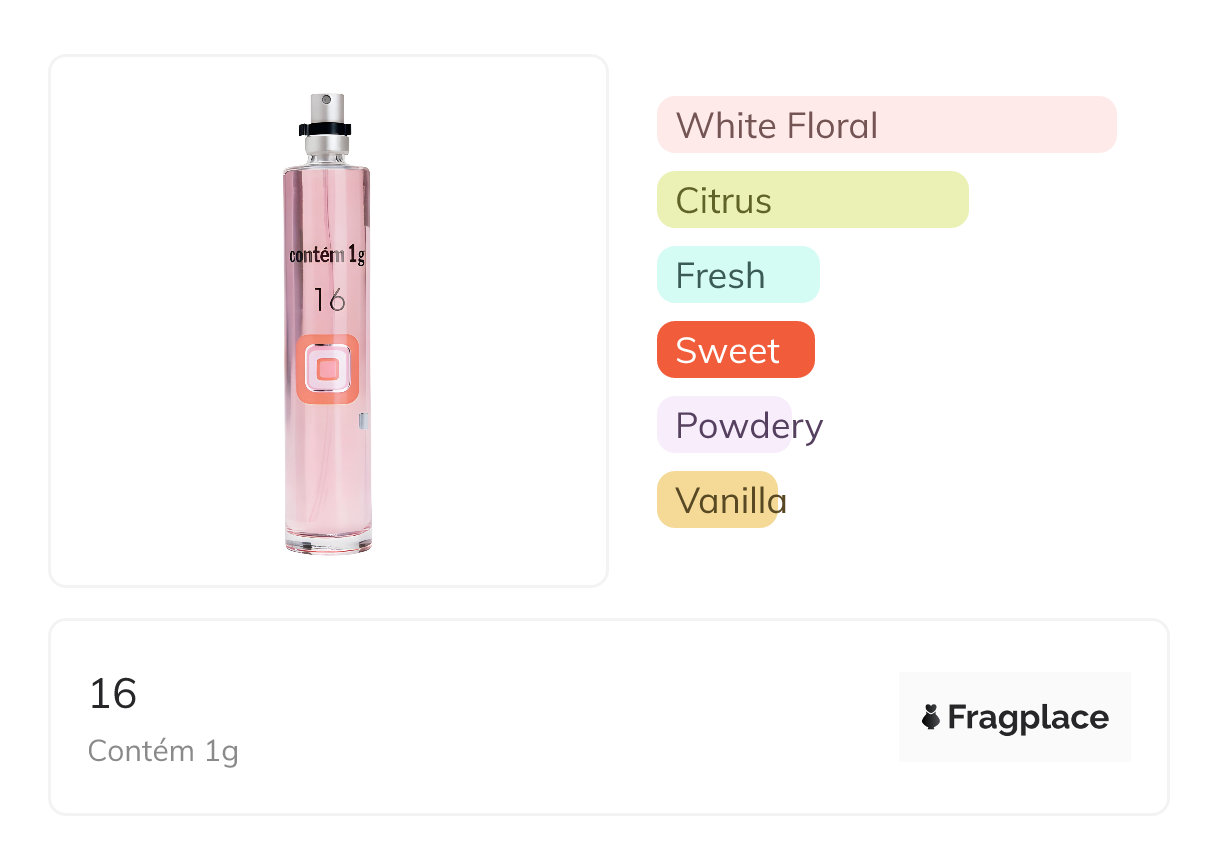Click the 'contém 1g' label on the bottle
The width and height of the screenshot is (1218, 864).
pyautogui.click(x=327, y=255)
